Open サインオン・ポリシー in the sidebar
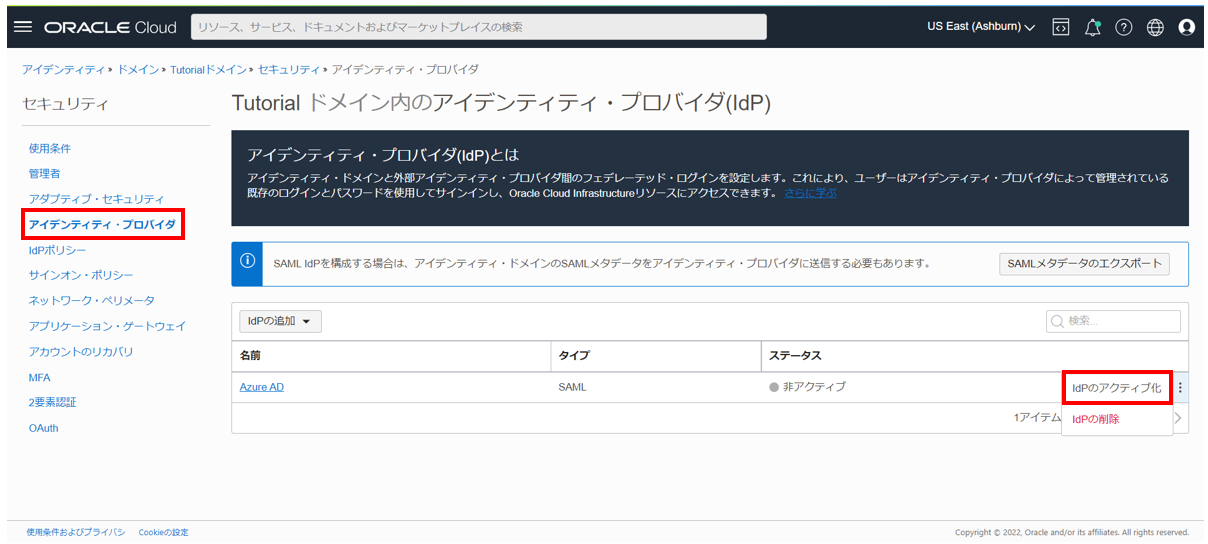1208x544 pixels. click(x=81, y=275)
